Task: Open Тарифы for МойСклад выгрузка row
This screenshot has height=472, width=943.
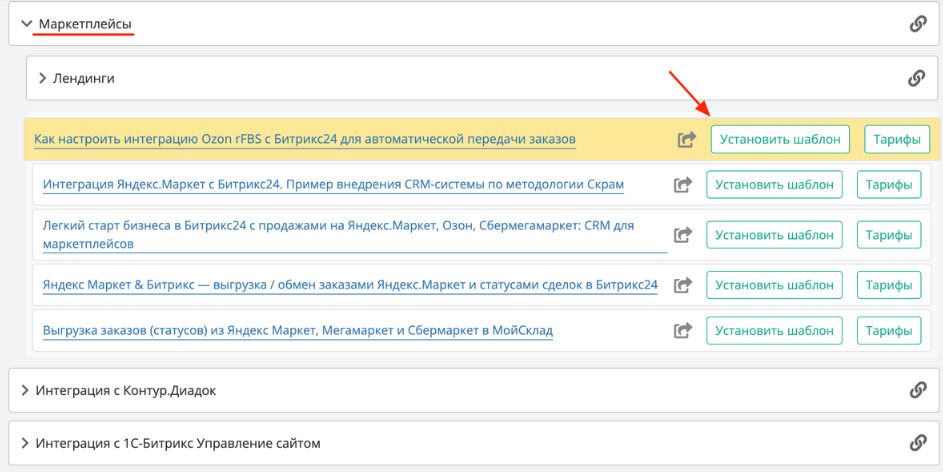Action: (x=888, y=330)
